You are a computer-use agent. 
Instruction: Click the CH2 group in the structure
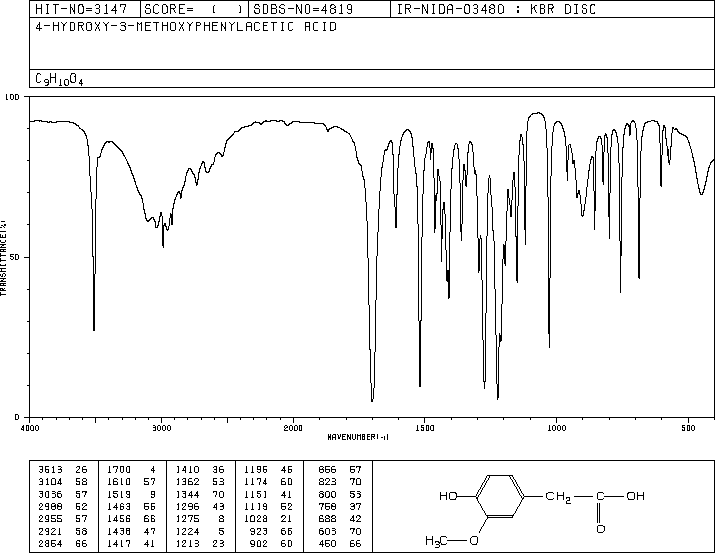point(558,497)
